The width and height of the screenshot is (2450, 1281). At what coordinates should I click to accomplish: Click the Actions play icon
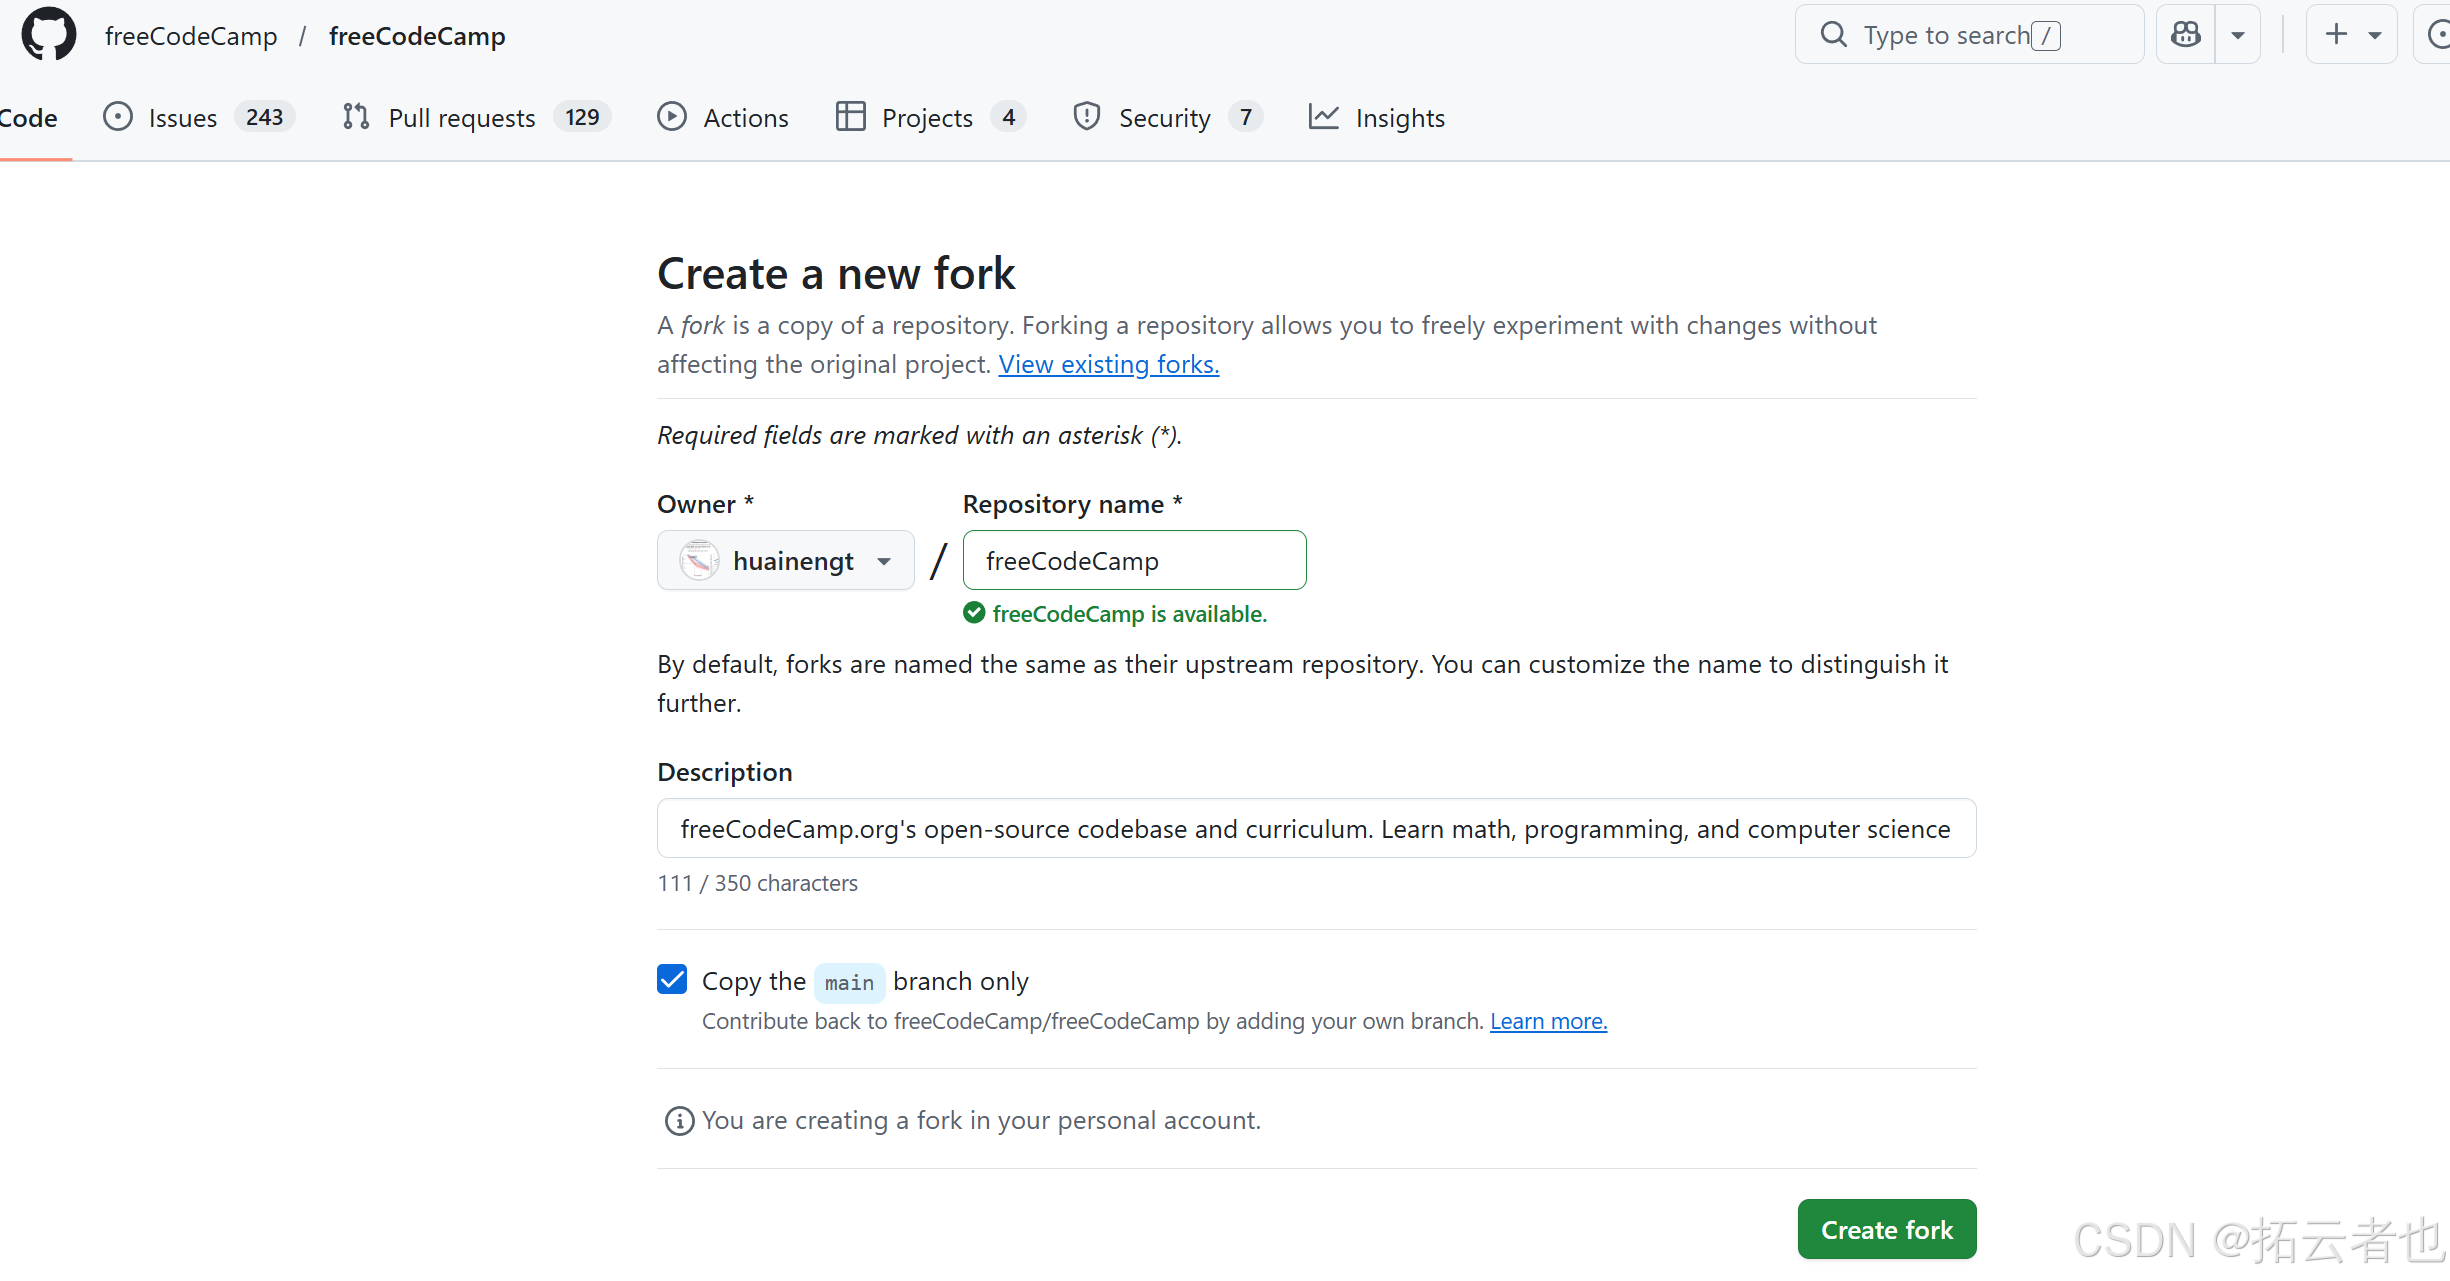click(x=672, y=117)
